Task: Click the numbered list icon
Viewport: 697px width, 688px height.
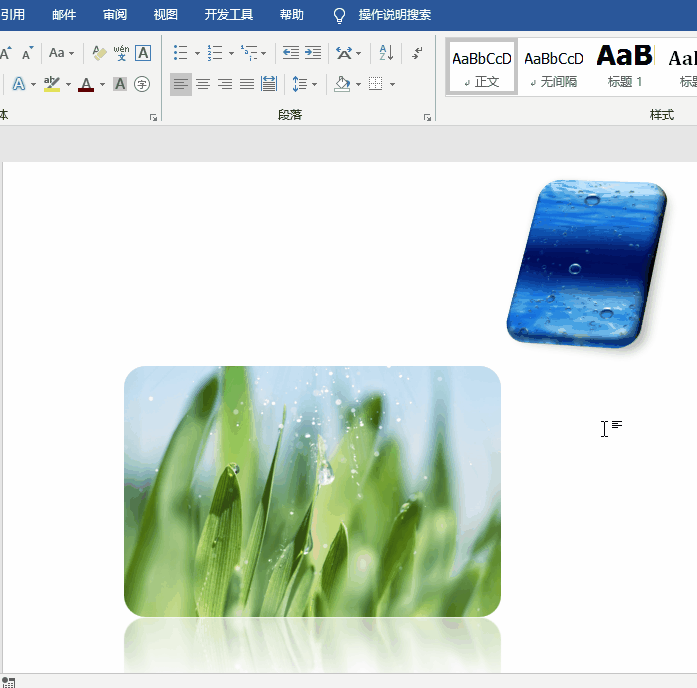Action: click(215, 53)
